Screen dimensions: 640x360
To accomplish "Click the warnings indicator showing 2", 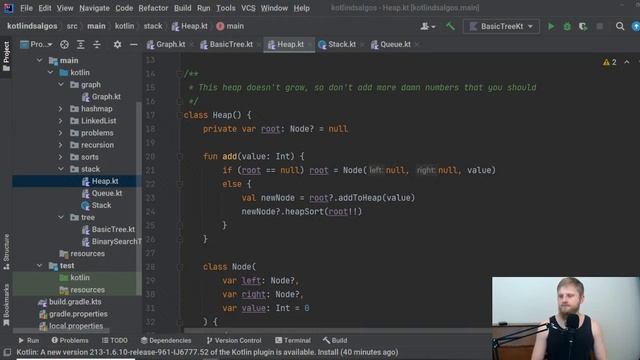I will coord(609,62).
